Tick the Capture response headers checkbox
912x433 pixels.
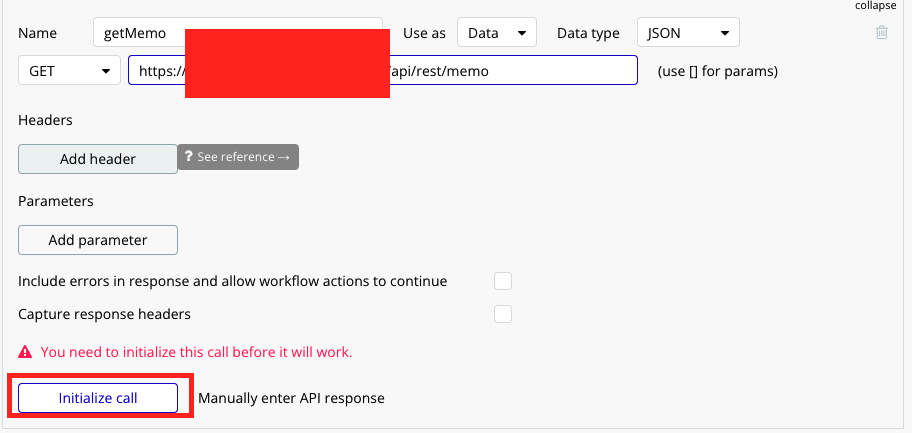point(503,314)
